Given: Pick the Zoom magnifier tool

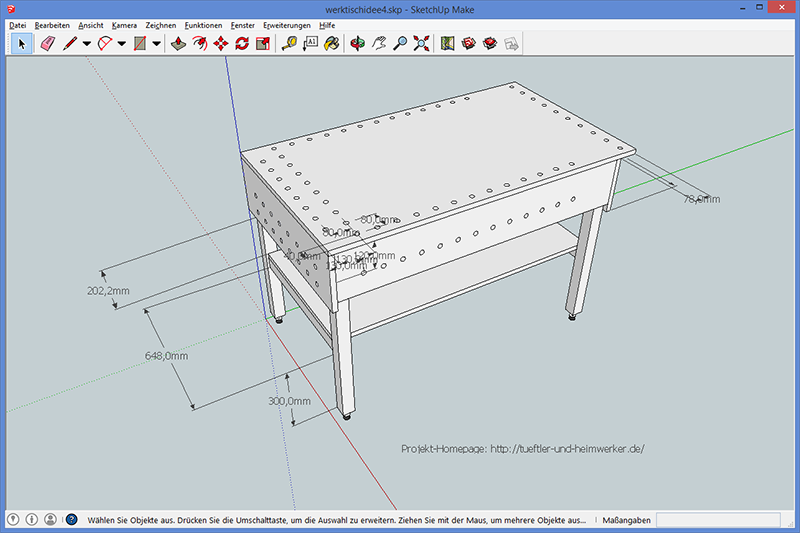Looking at the screenshot, I should point(401,44).
